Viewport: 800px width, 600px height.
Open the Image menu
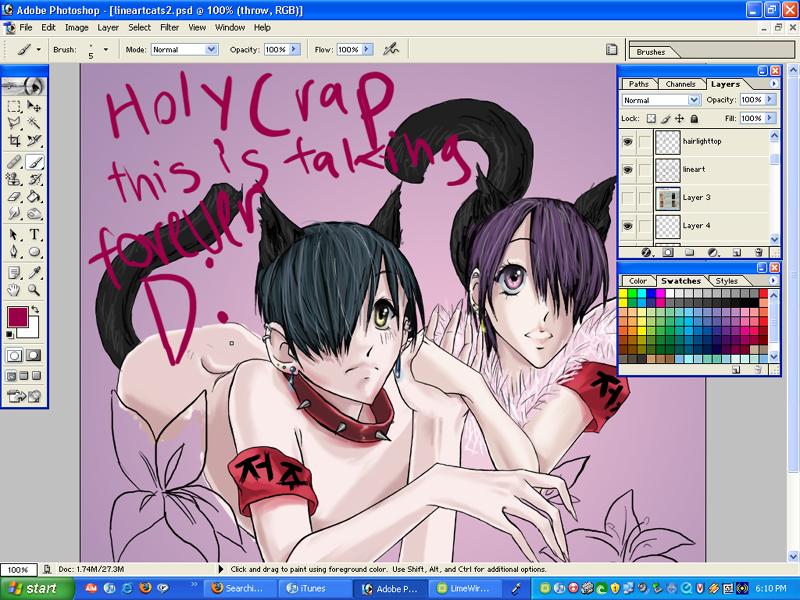[x=77, y=28]
